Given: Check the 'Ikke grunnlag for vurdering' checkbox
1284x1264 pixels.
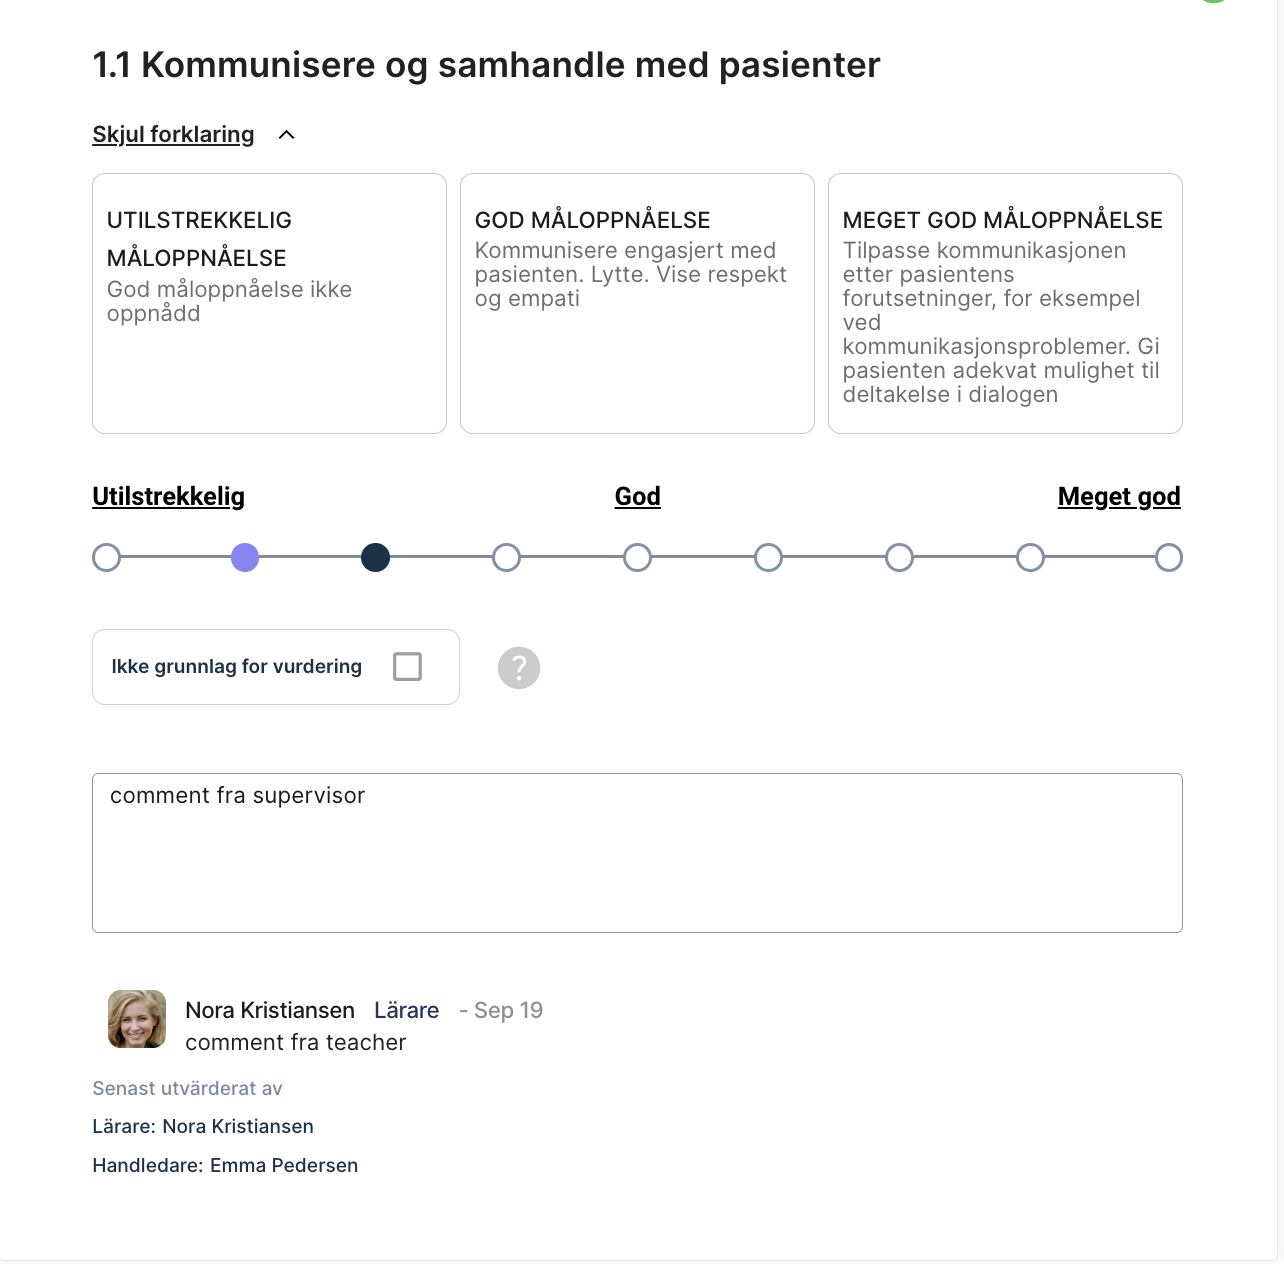Looking at the screenshot, I should pyautogui.click(x=407, y=667).
